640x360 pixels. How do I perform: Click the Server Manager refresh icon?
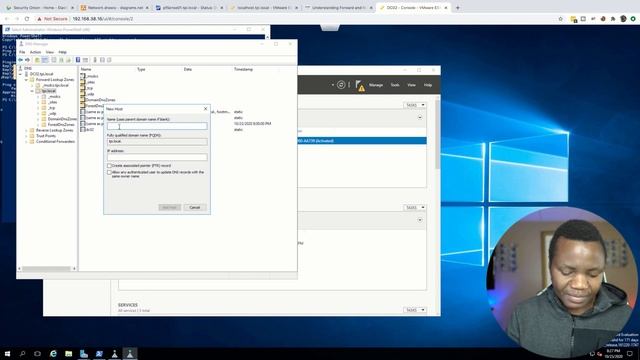(x=341, y=85)
